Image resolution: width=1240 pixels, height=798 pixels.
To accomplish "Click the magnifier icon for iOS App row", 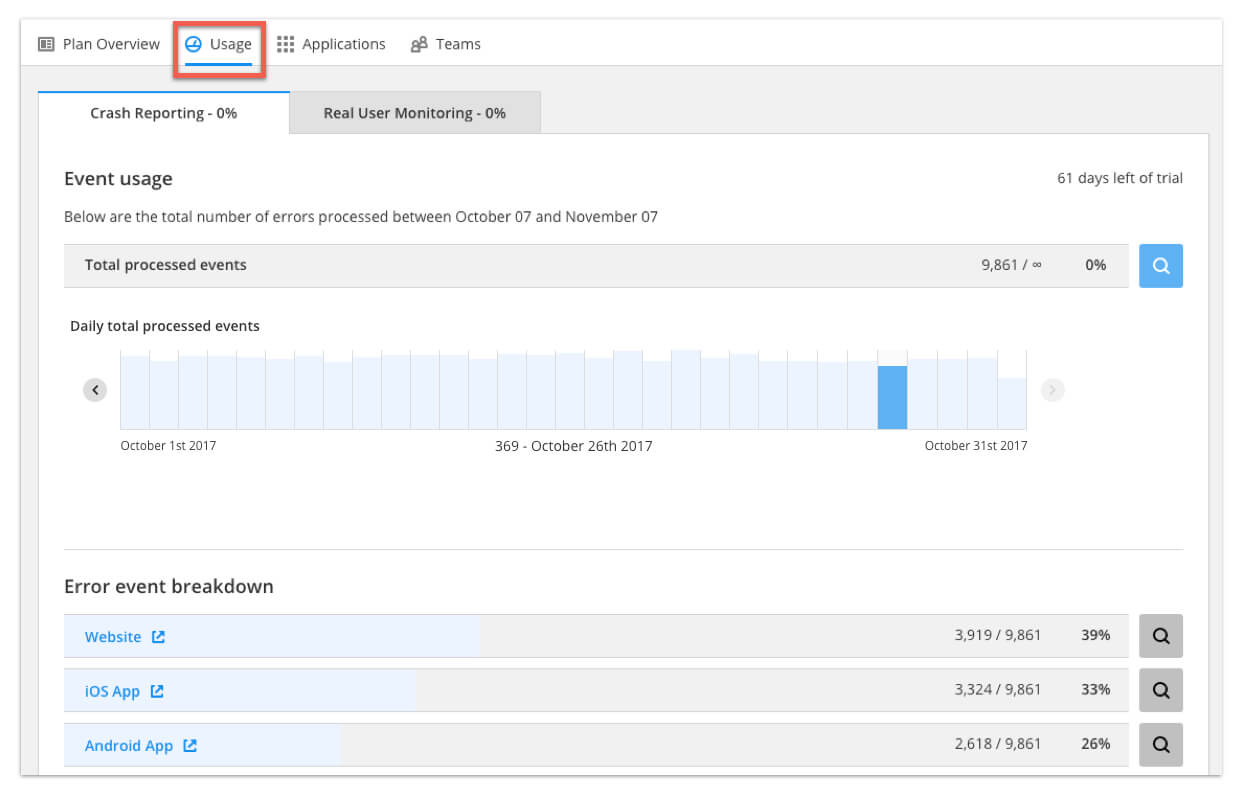I will click(1160, 690).
